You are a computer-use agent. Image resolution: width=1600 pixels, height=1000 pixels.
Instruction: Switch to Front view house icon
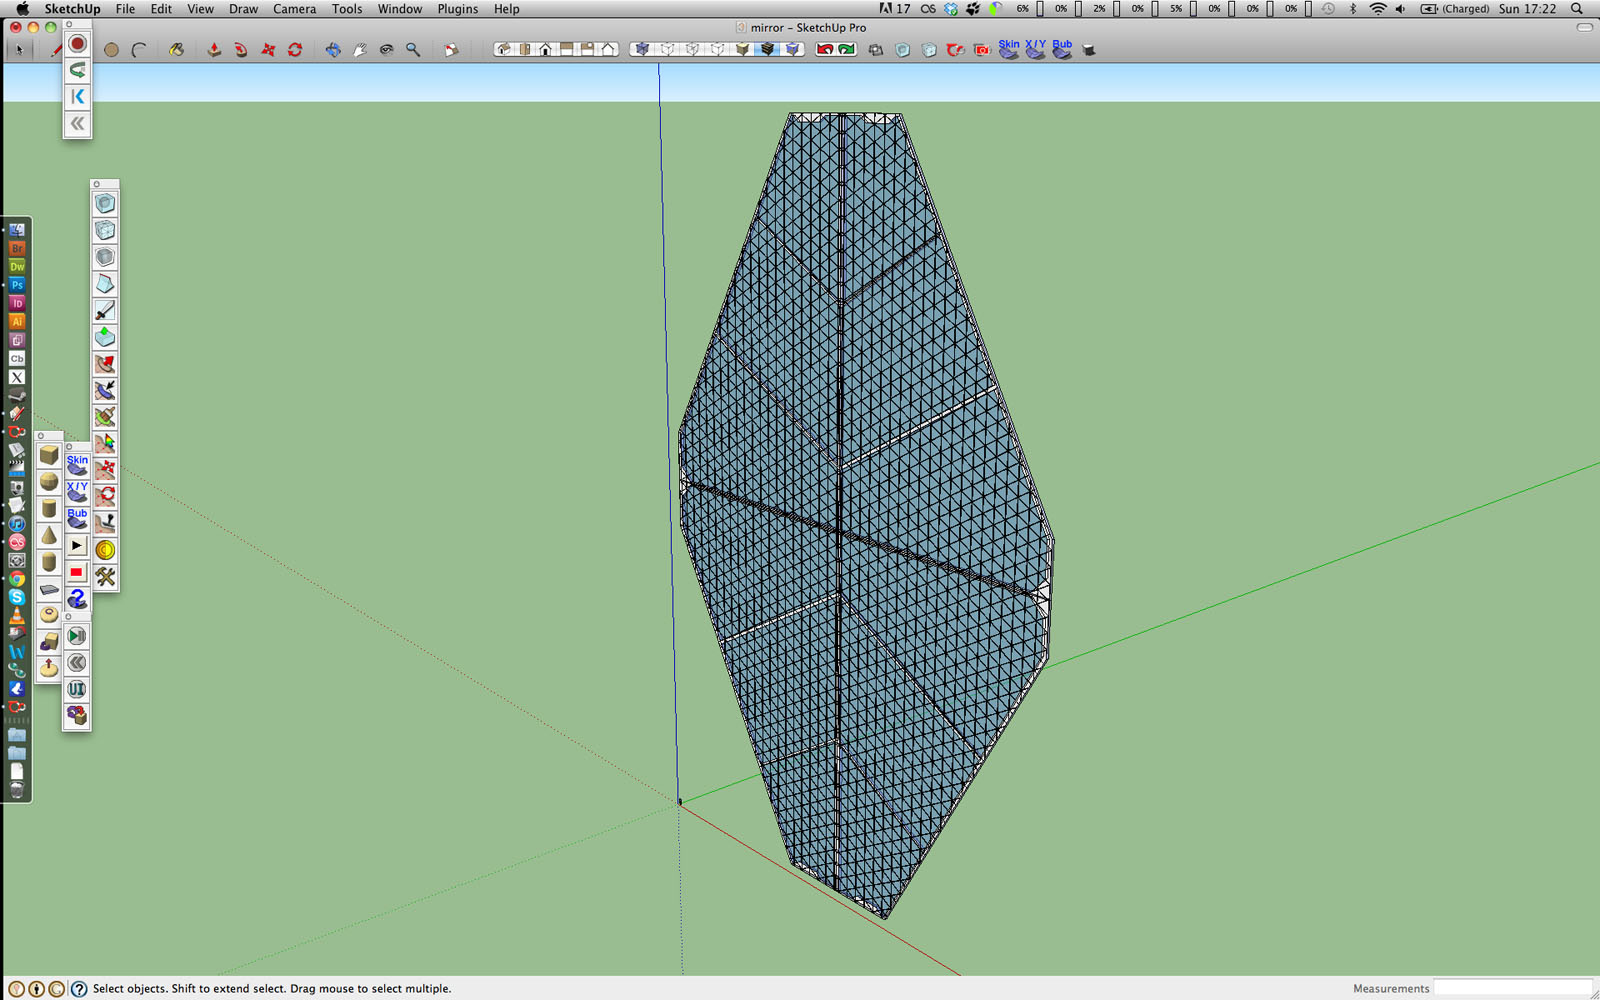pyautogui.click(x=545, y=49)
